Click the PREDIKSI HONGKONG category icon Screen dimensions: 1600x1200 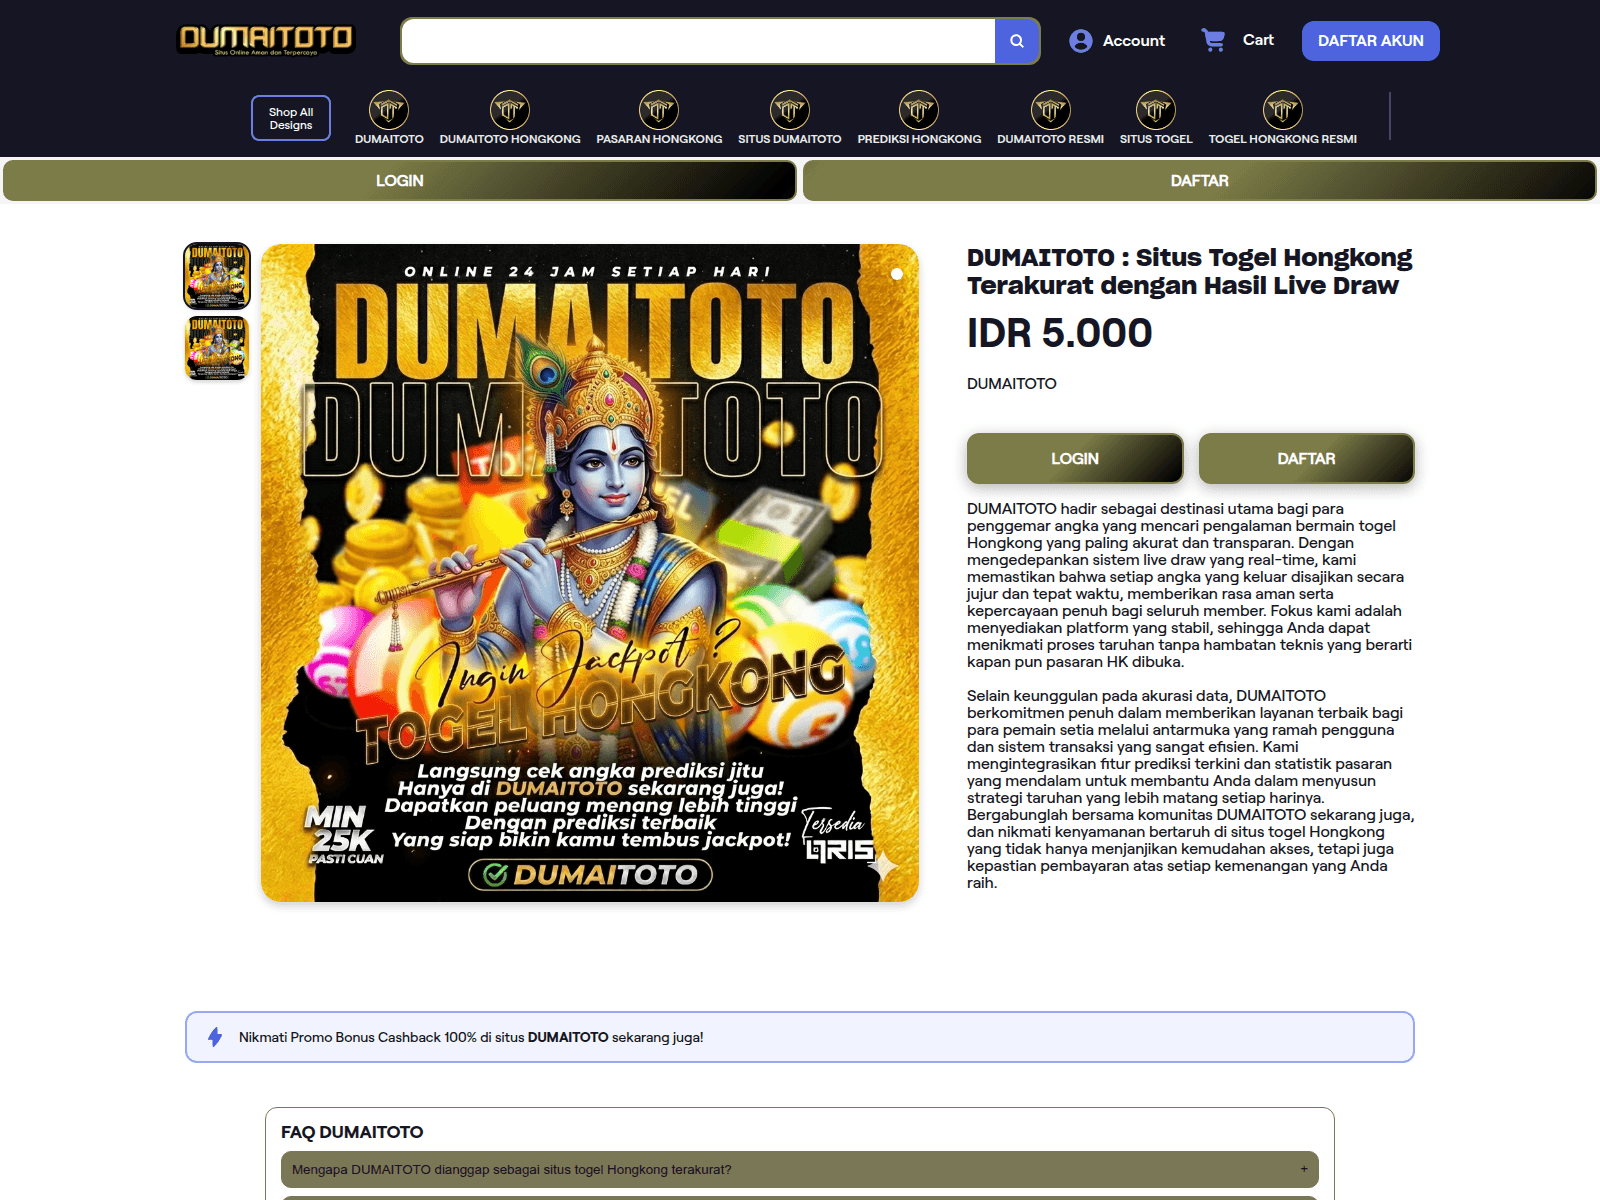click(x=919, y=110)
